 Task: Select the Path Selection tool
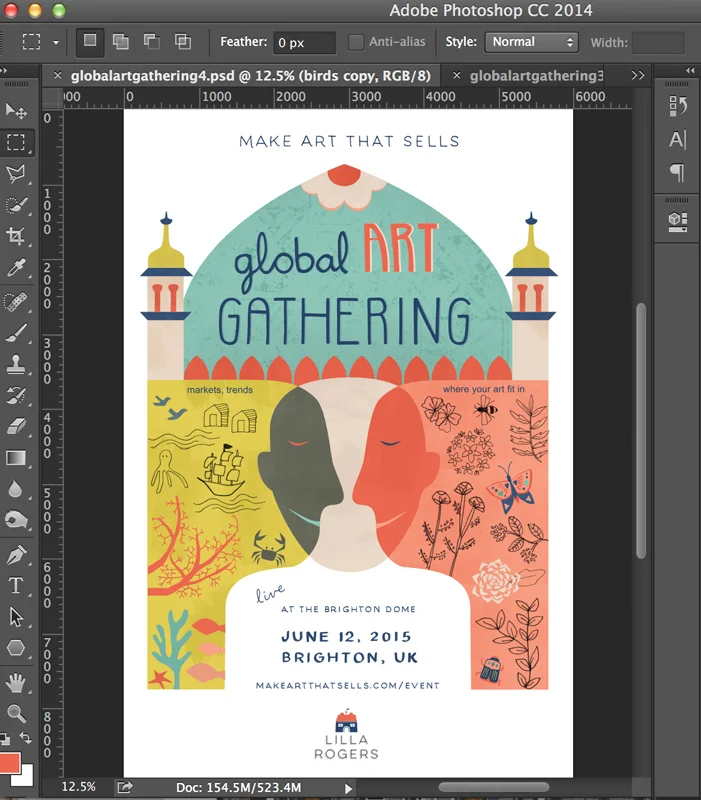click(16, 617)
